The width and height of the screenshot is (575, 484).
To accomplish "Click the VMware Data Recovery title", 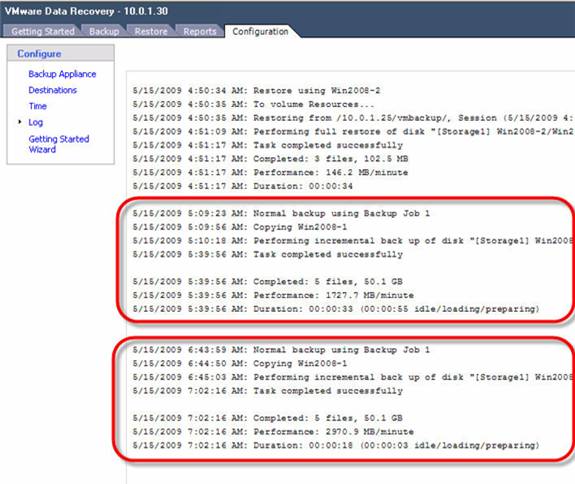I will point(86,11).
